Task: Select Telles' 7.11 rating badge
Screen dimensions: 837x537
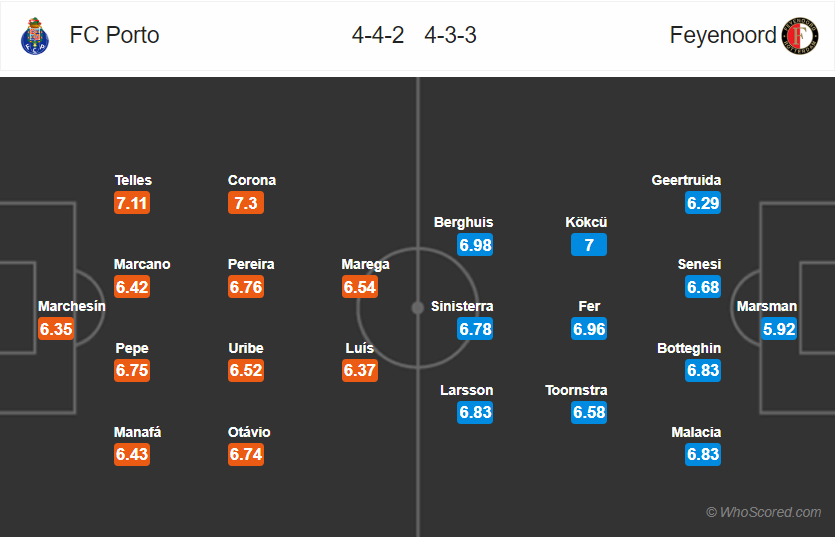Action: click(x=132, y=203)
